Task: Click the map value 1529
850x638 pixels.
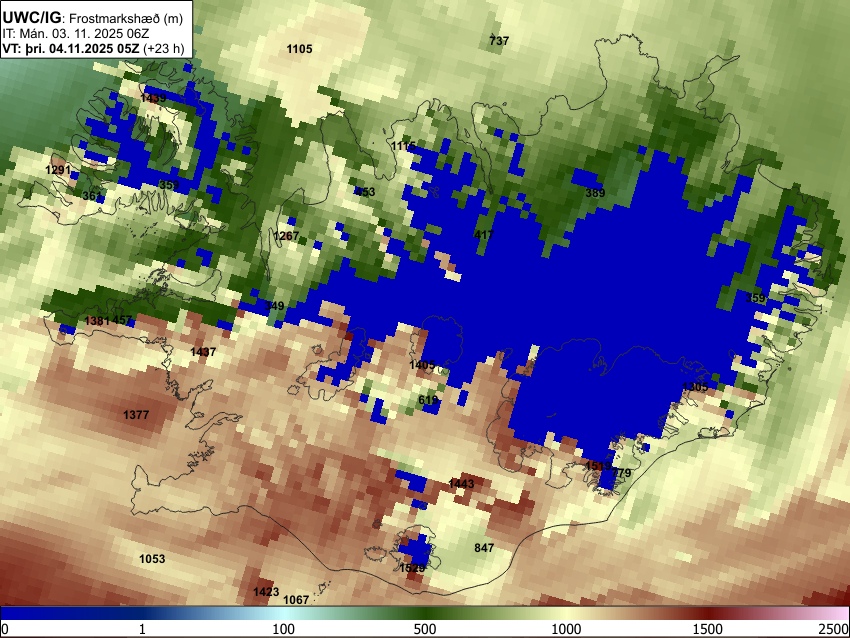Action: tap(413, 568)
